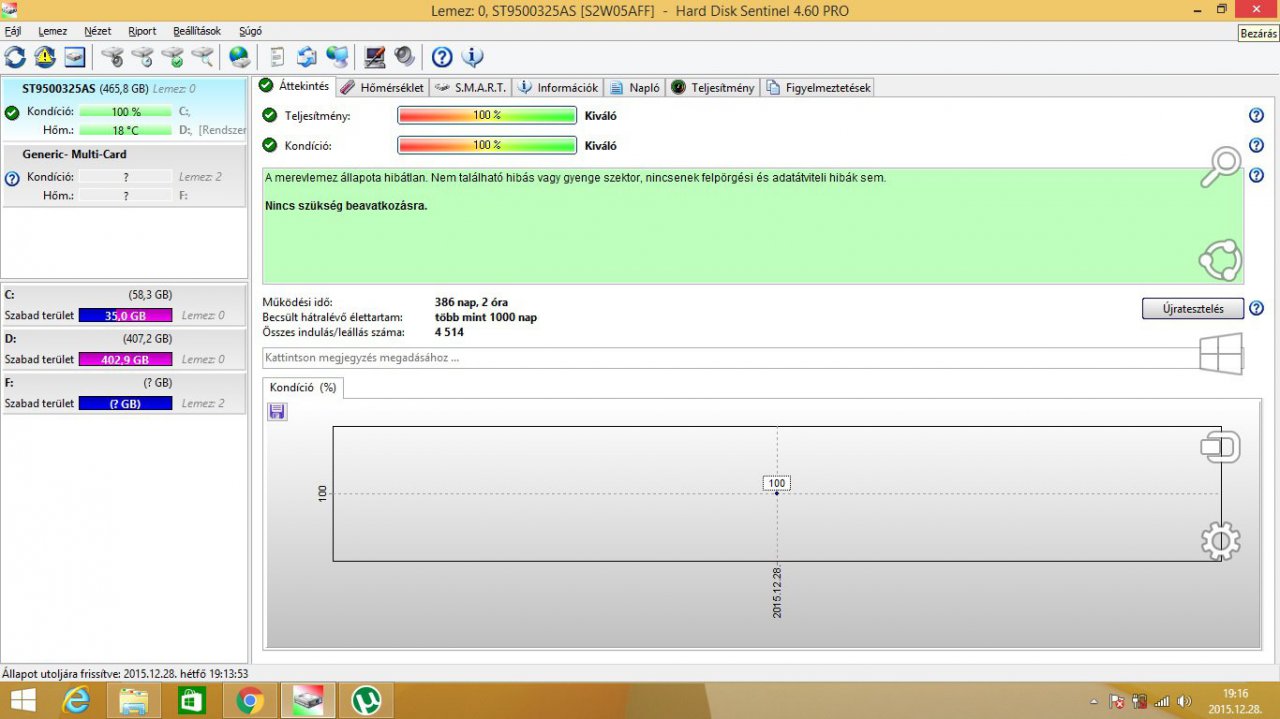Click the note field Kattintson megjegyzés megadásához
The height and width of the screenshot is (719, 1280).
[x=731, y=358]
